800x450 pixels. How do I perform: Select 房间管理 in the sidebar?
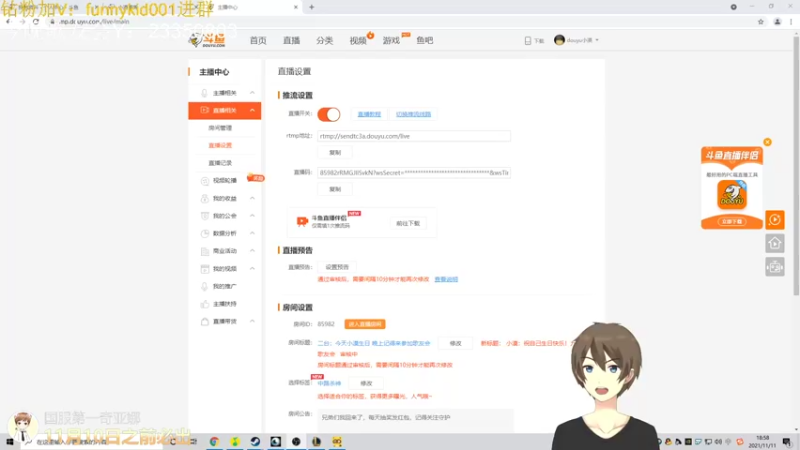click(x=220, y=128)
